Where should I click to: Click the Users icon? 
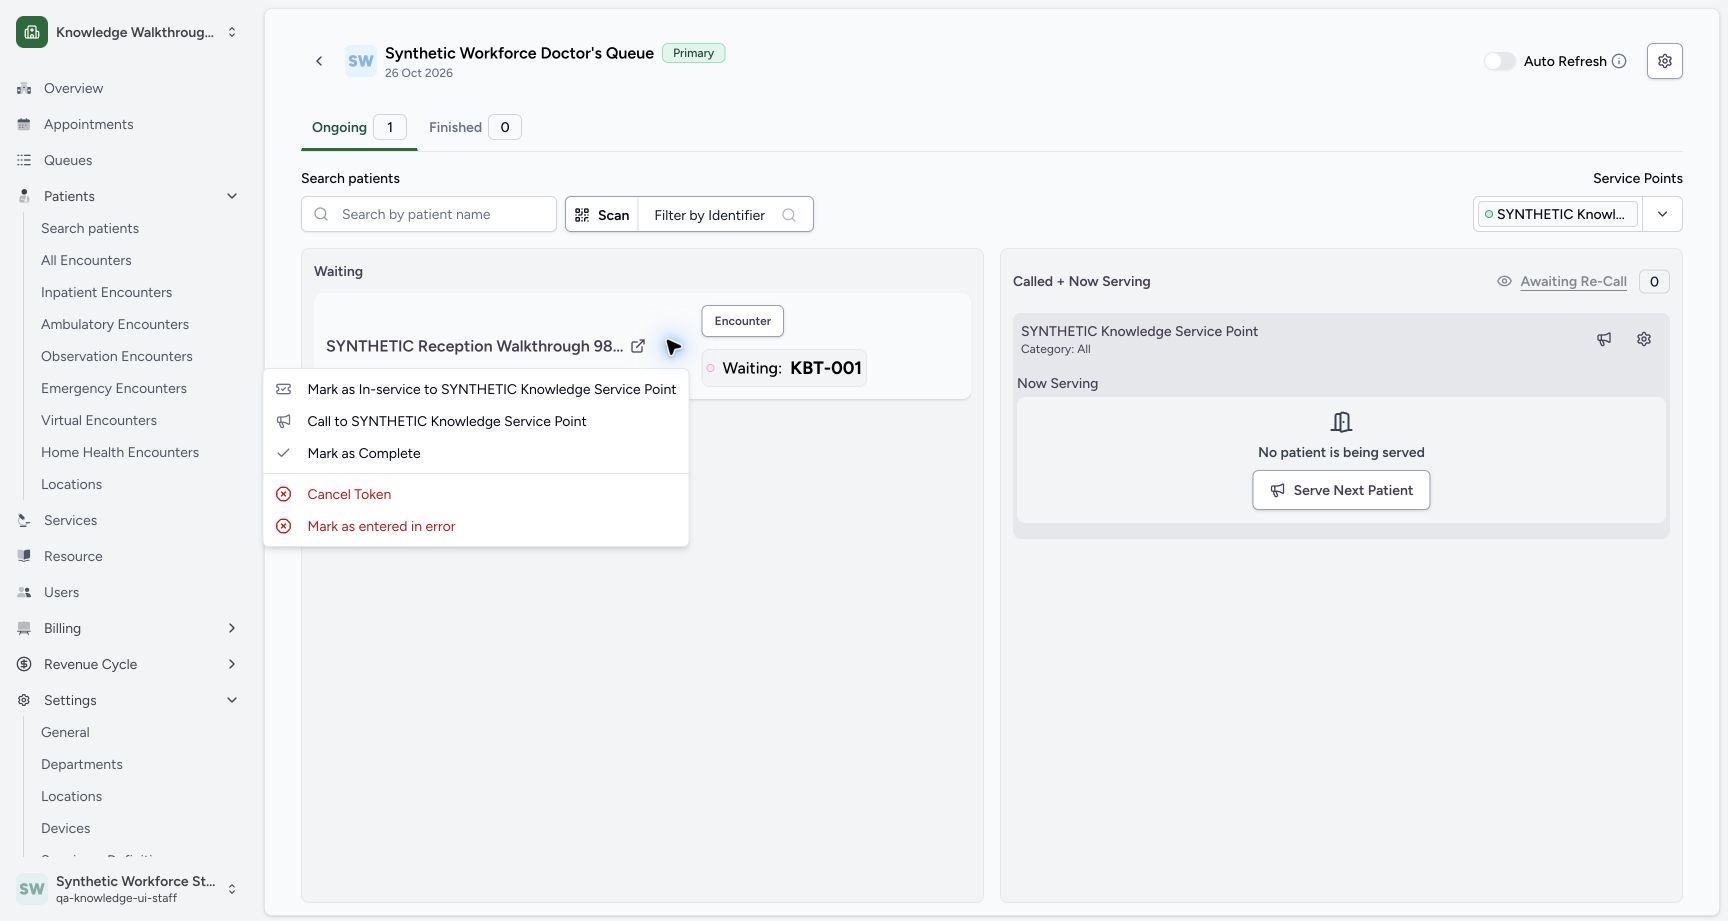point(24,592)
